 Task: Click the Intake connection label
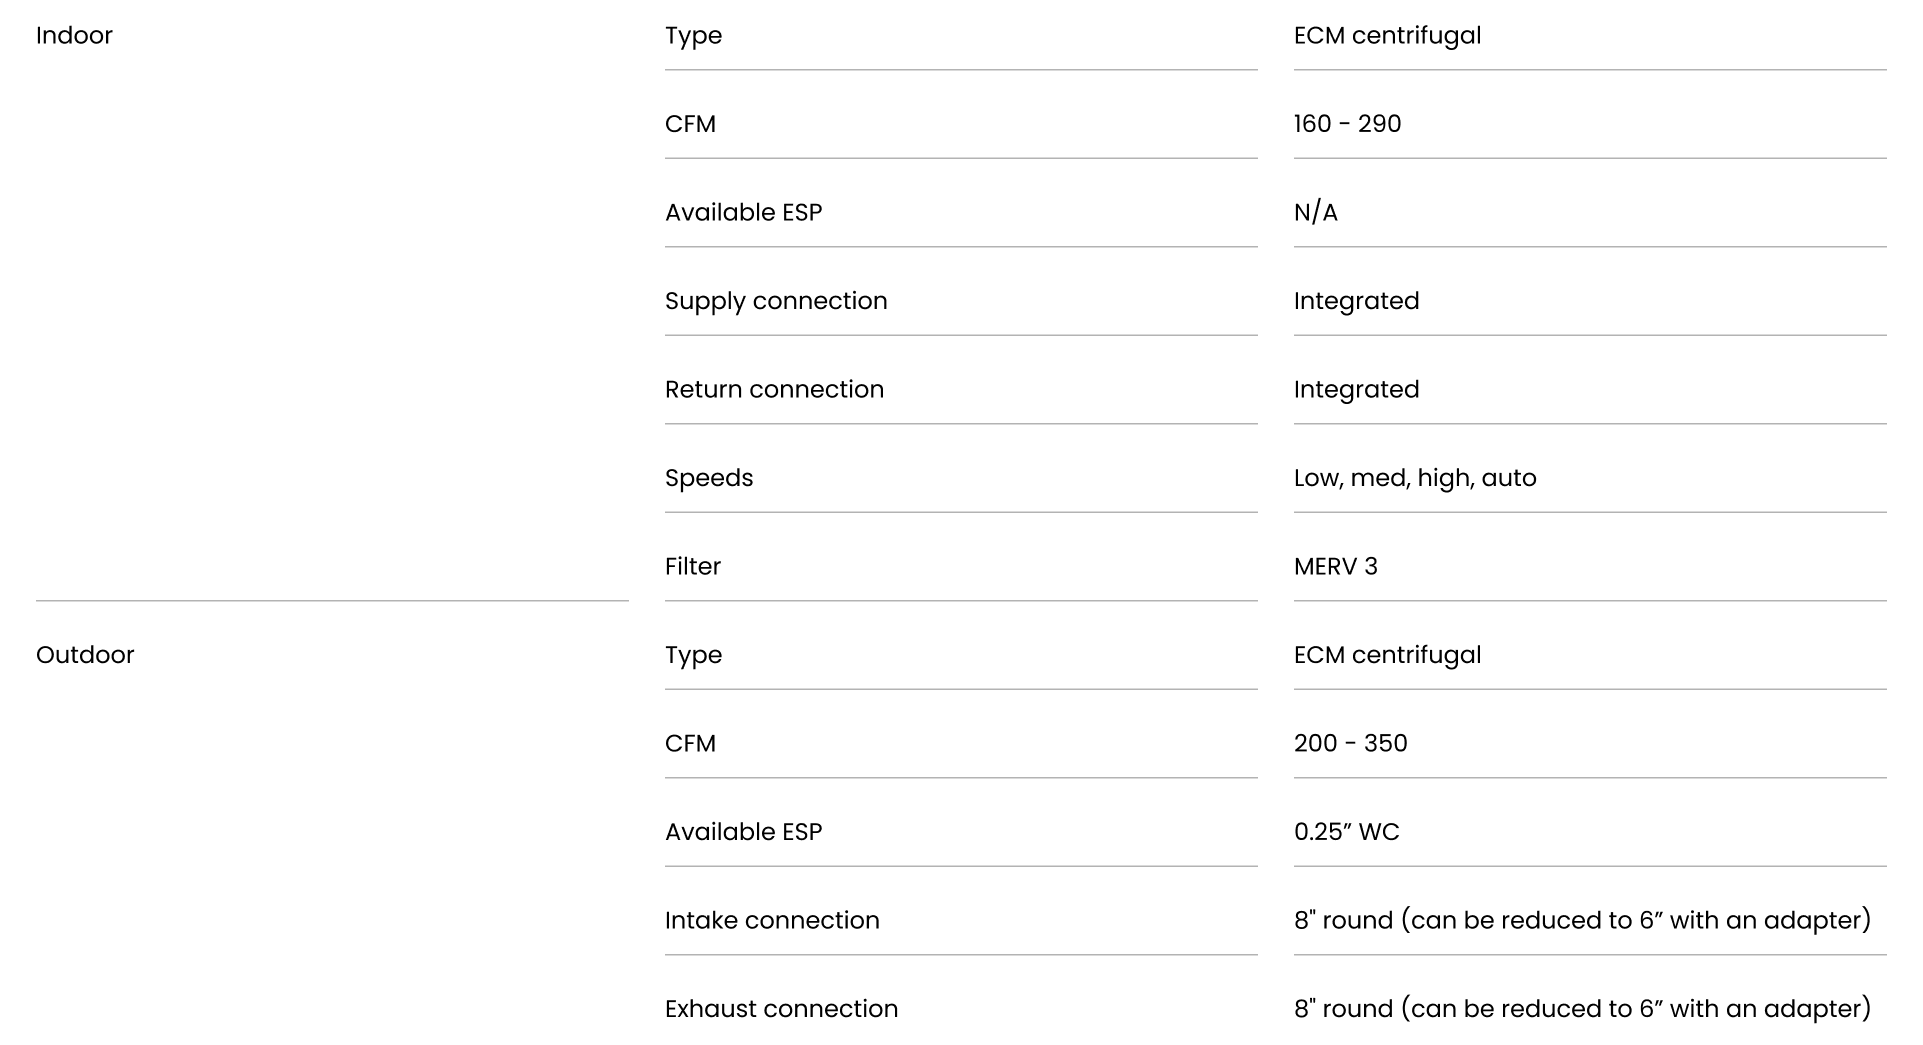[x=772, y=920]
